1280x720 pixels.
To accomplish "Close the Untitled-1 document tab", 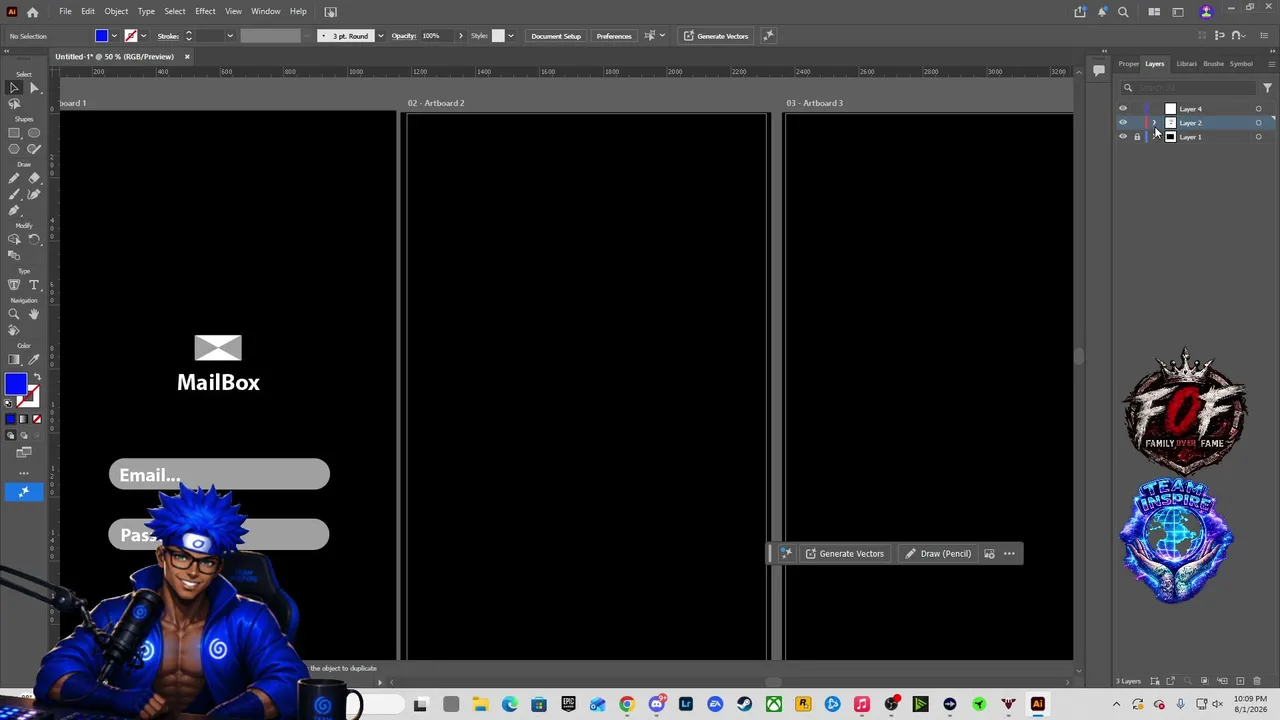I will tap(187, 56).
